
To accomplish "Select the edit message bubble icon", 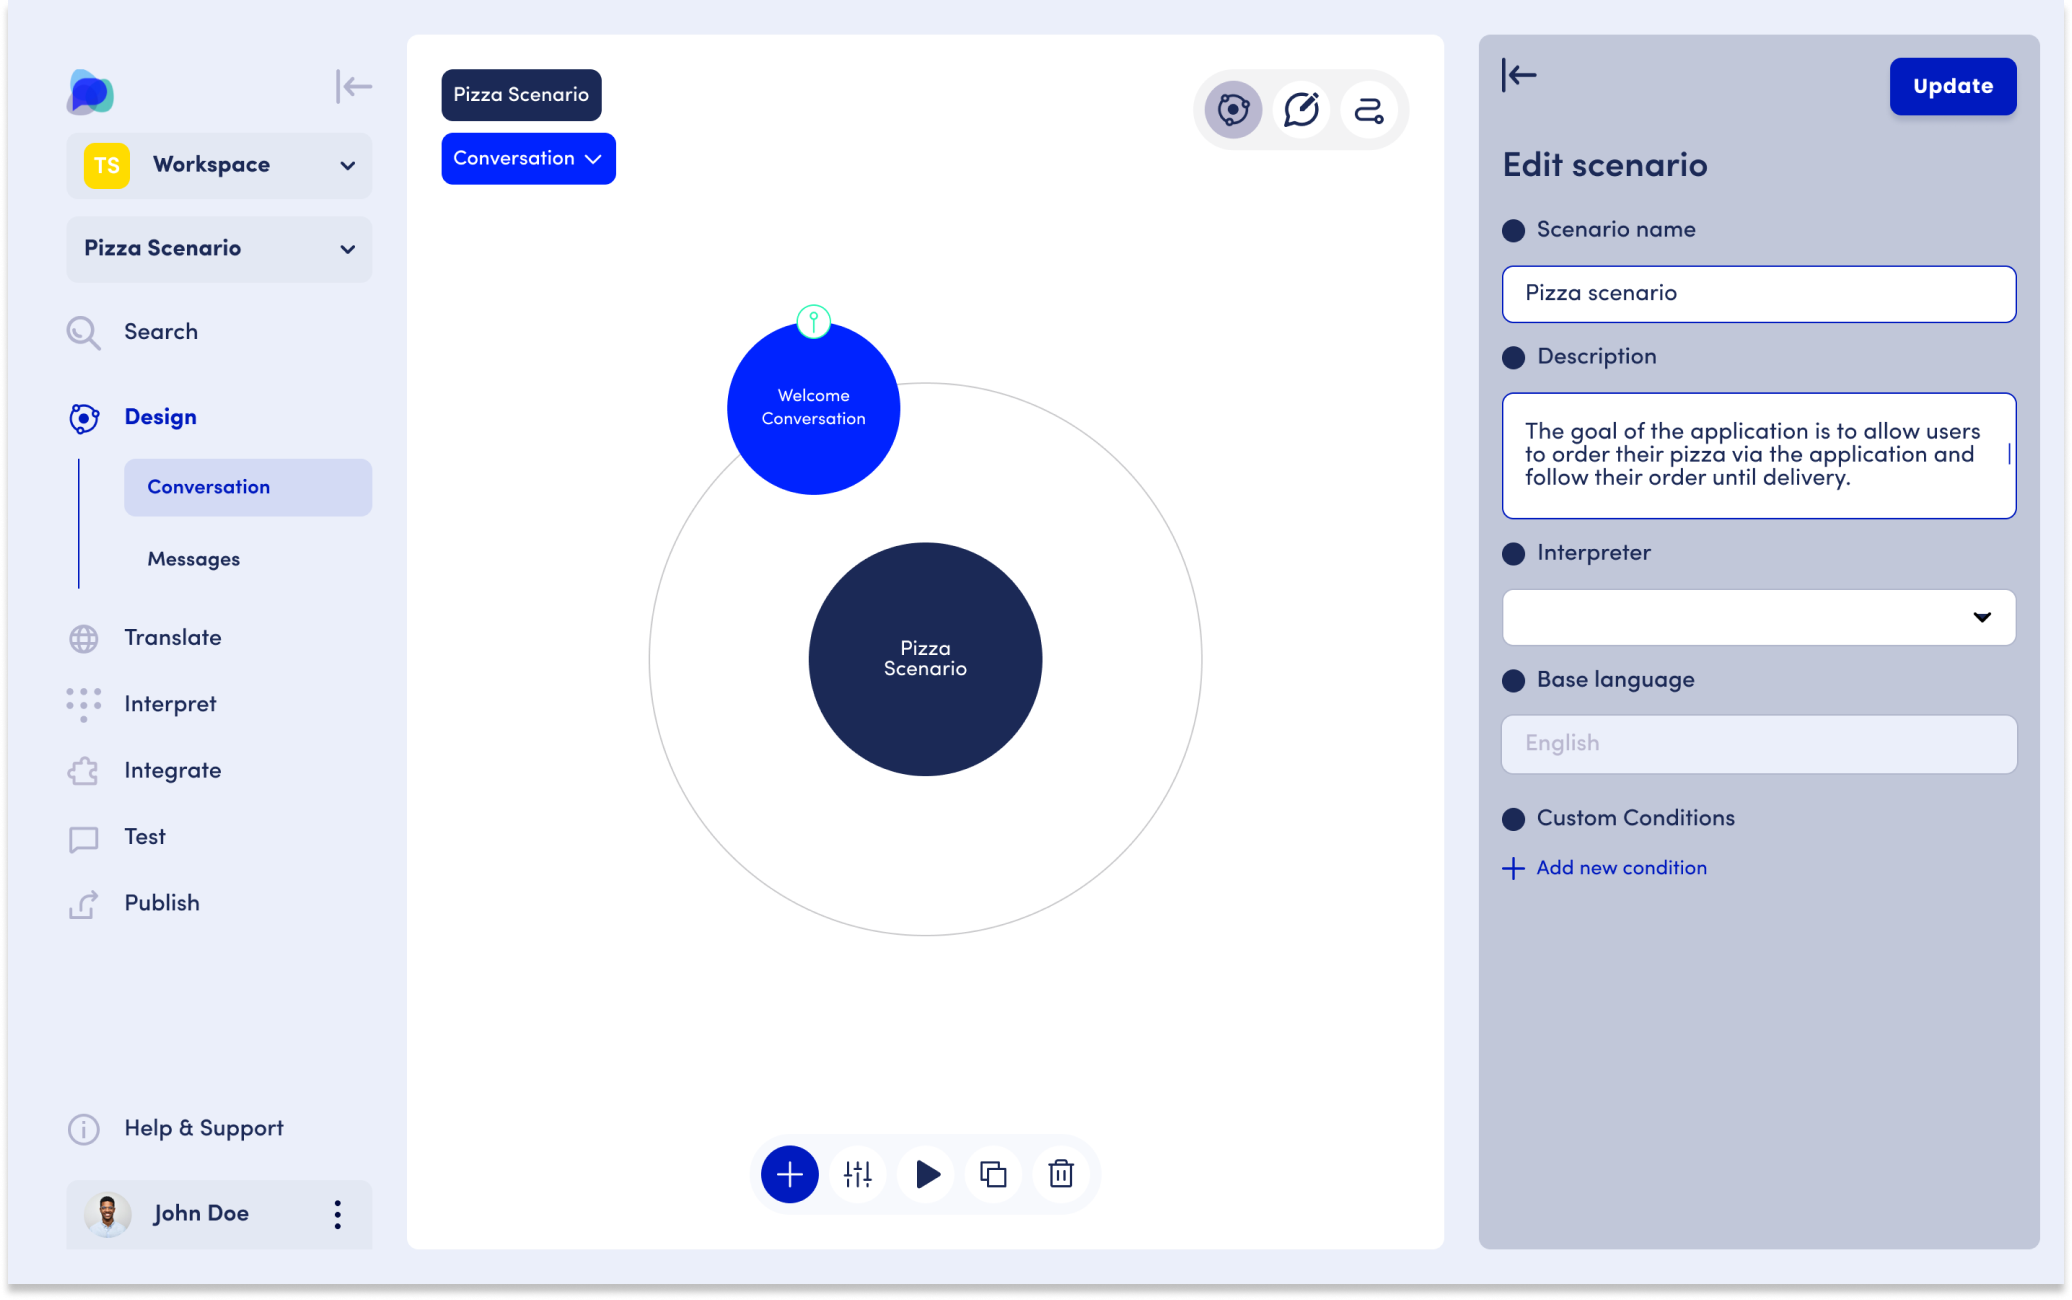I will point(1301,110).
